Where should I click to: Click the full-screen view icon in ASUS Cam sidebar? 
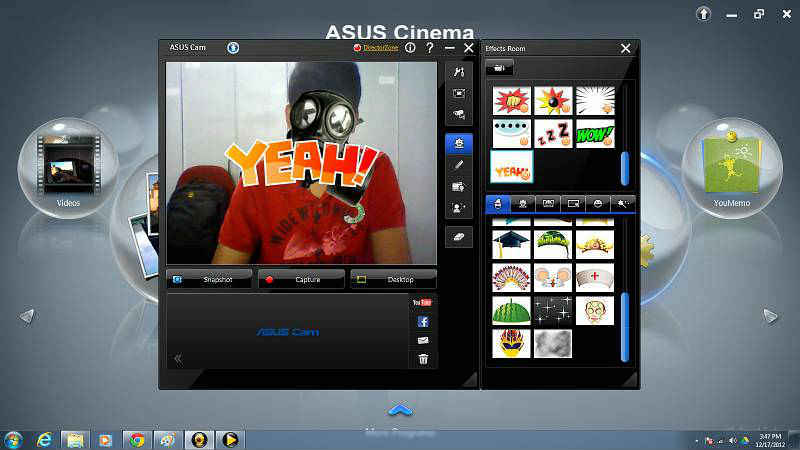coord(459,93)
